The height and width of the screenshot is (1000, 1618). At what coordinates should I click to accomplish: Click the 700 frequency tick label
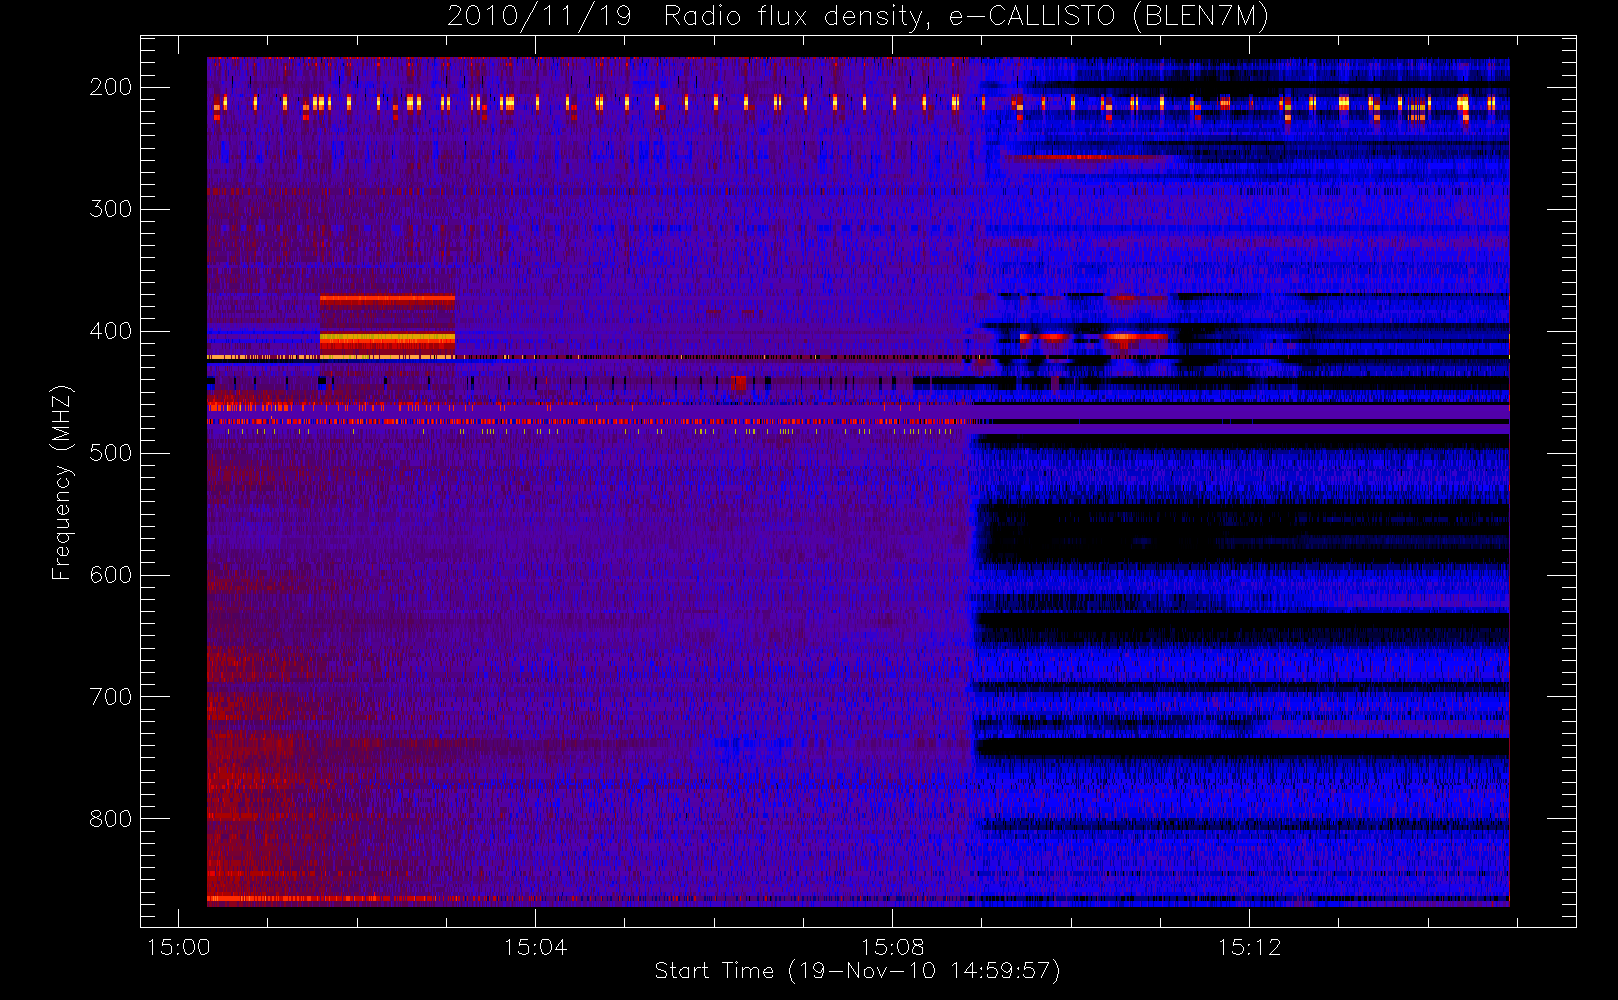(x=111, y=697)
